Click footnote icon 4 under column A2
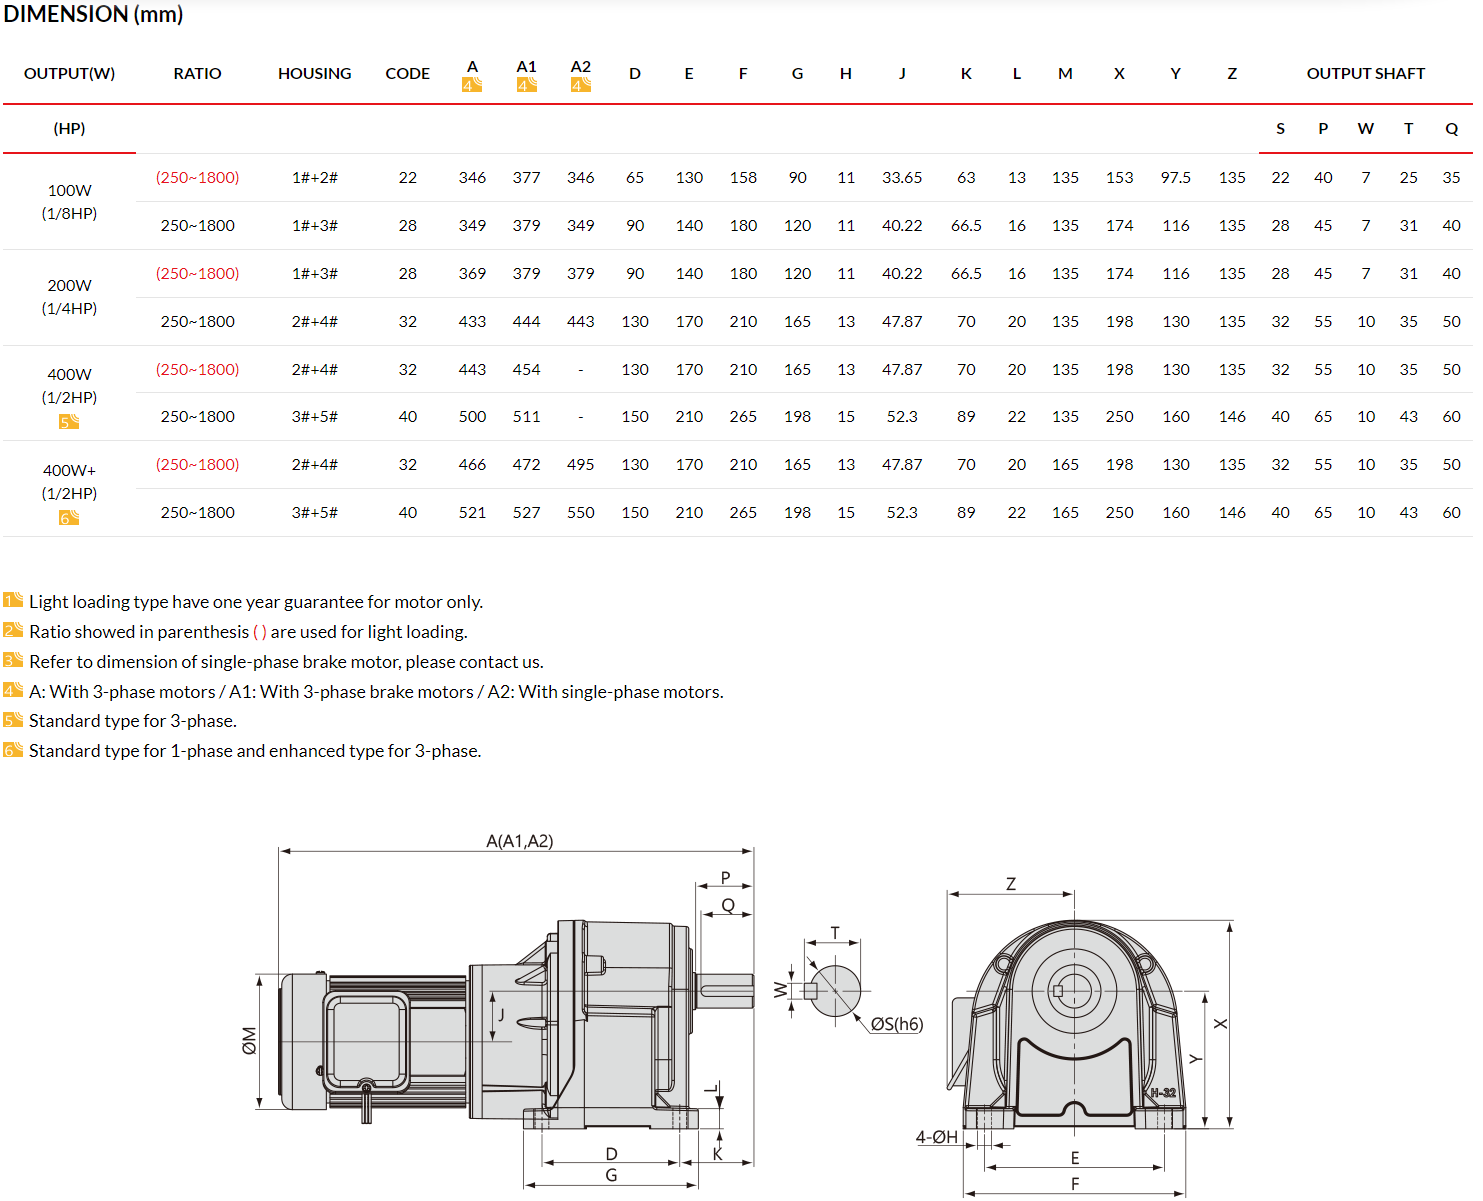This screenshot has width=1483, height=1201. pyautogui.click(x=581, y=85)
